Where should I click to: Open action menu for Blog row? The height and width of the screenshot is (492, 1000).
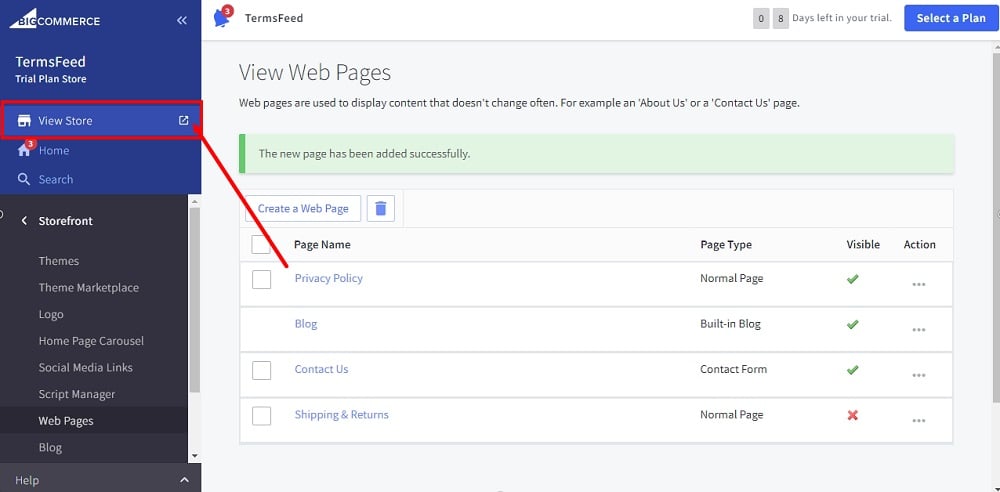pyautogui.click(x=918, y=329)
